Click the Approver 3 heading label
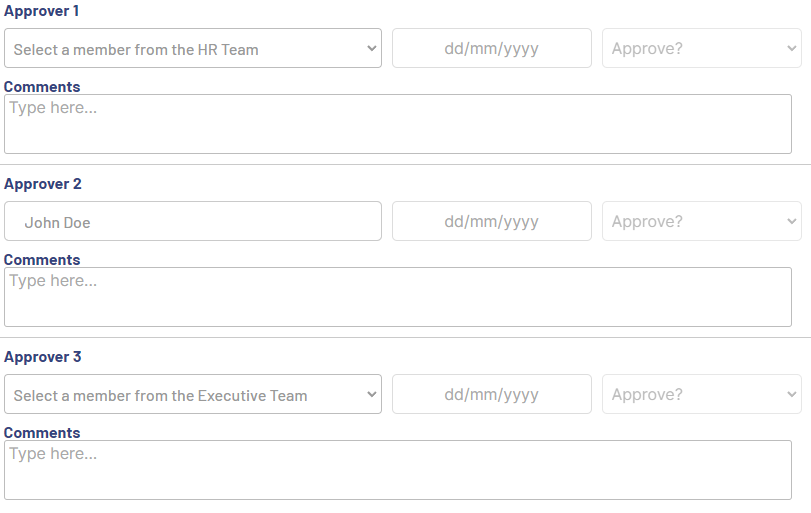 43,357
